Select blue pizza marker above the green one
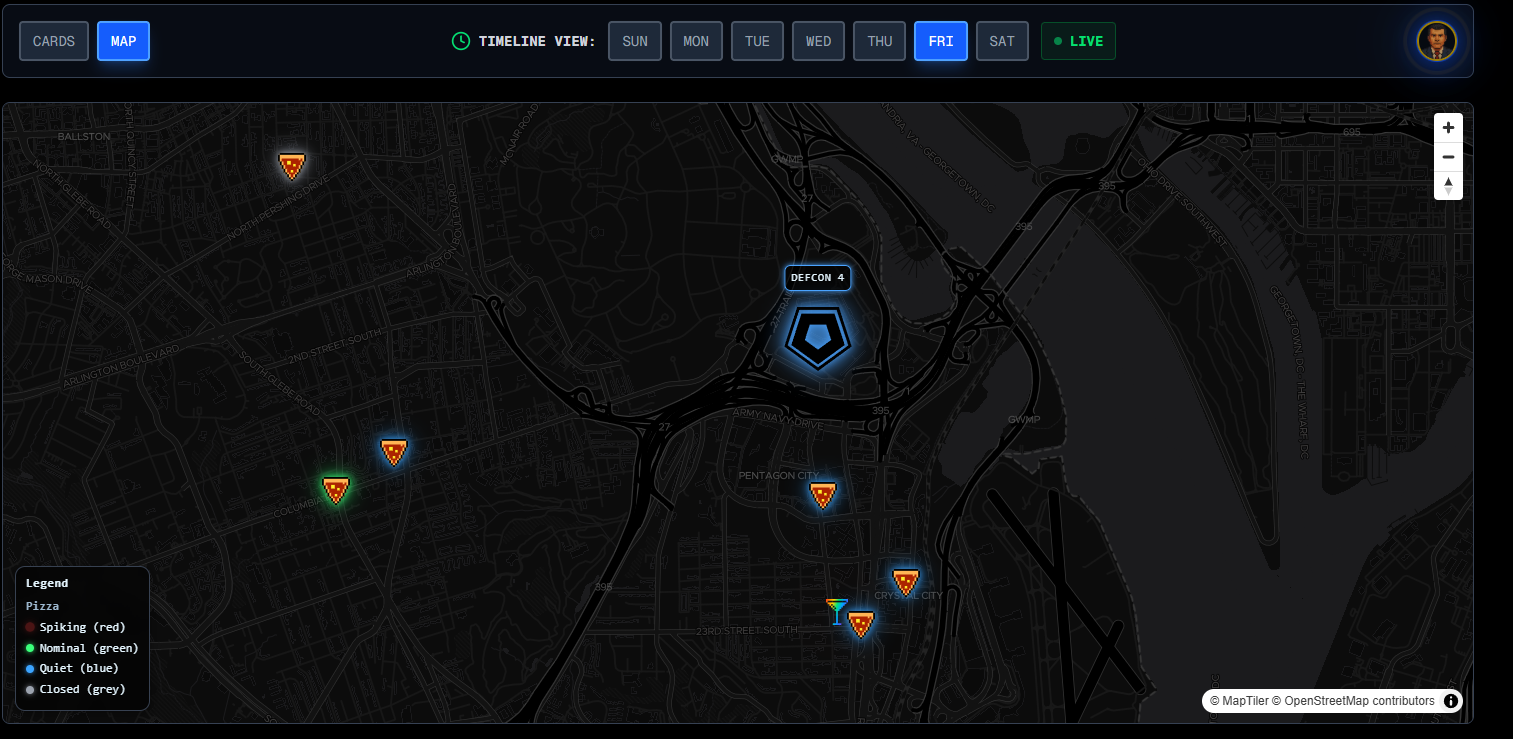Viewport: 1513px width, 739px height. click(394, 452)
